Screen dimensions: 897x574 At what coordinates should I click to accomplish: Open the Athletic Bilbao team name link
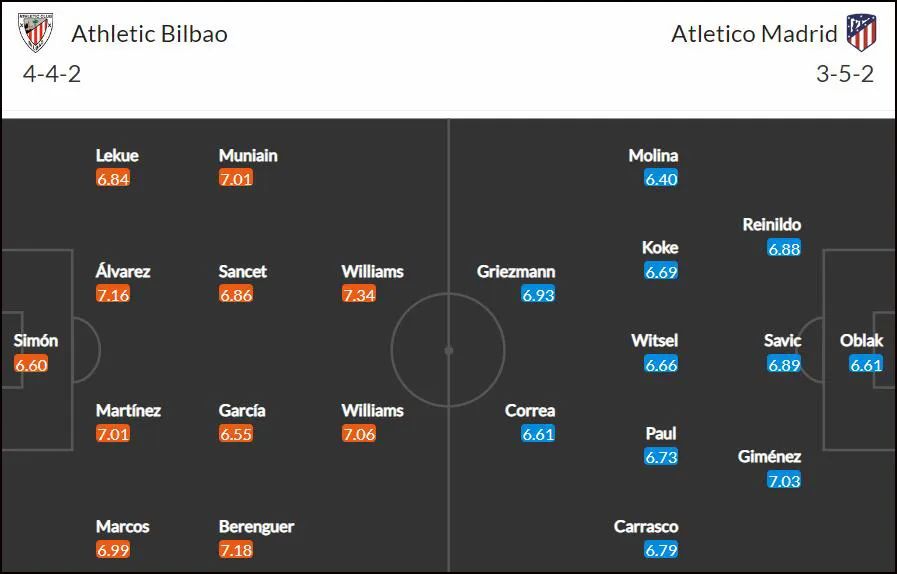(x=149, y=34)
